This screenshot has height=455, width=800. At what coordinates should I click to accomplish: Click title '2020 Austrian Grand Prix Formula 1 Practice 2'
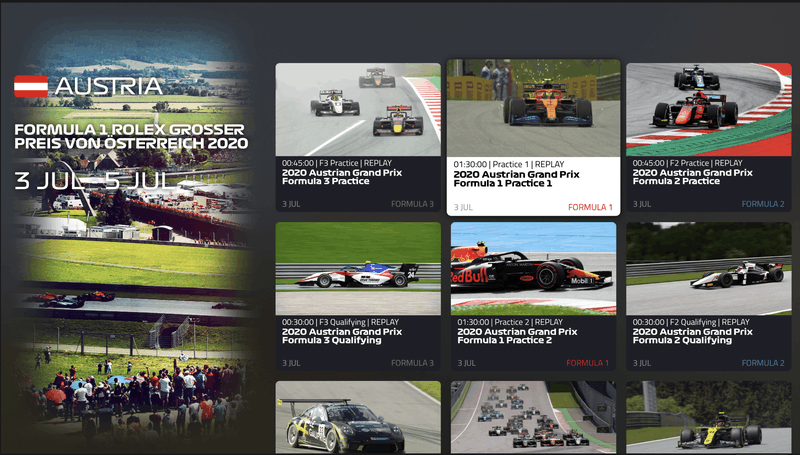[x=517, y=336]
